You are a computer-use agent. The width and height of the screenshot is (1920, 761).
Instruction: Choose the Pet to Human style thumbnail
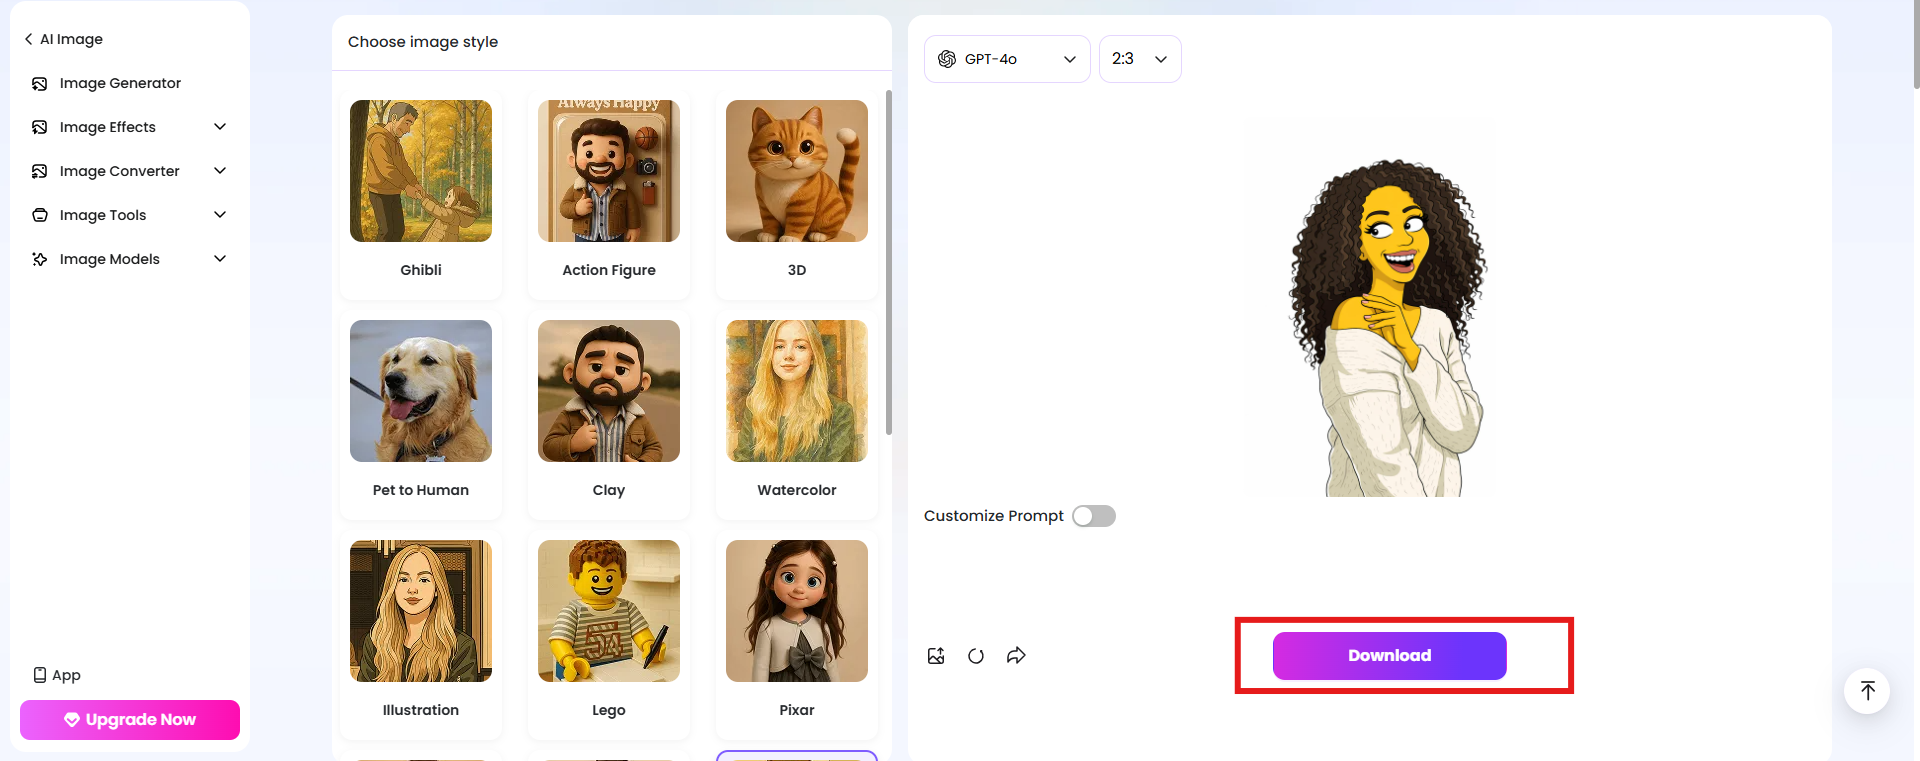(x=421, y=391)
